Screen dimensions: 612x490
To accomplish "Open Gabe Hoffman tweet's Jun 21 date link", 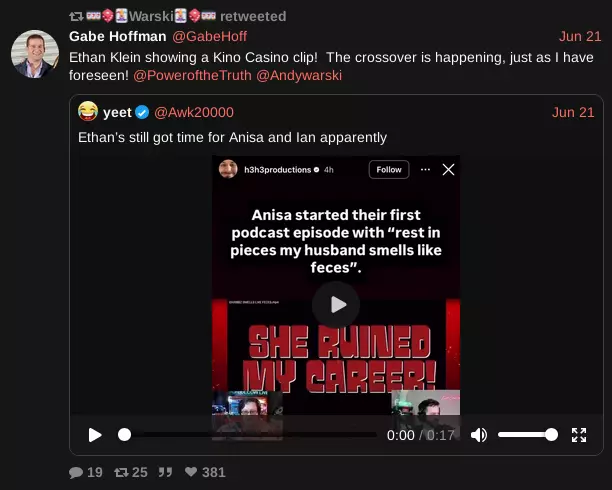I will (580, 36).
